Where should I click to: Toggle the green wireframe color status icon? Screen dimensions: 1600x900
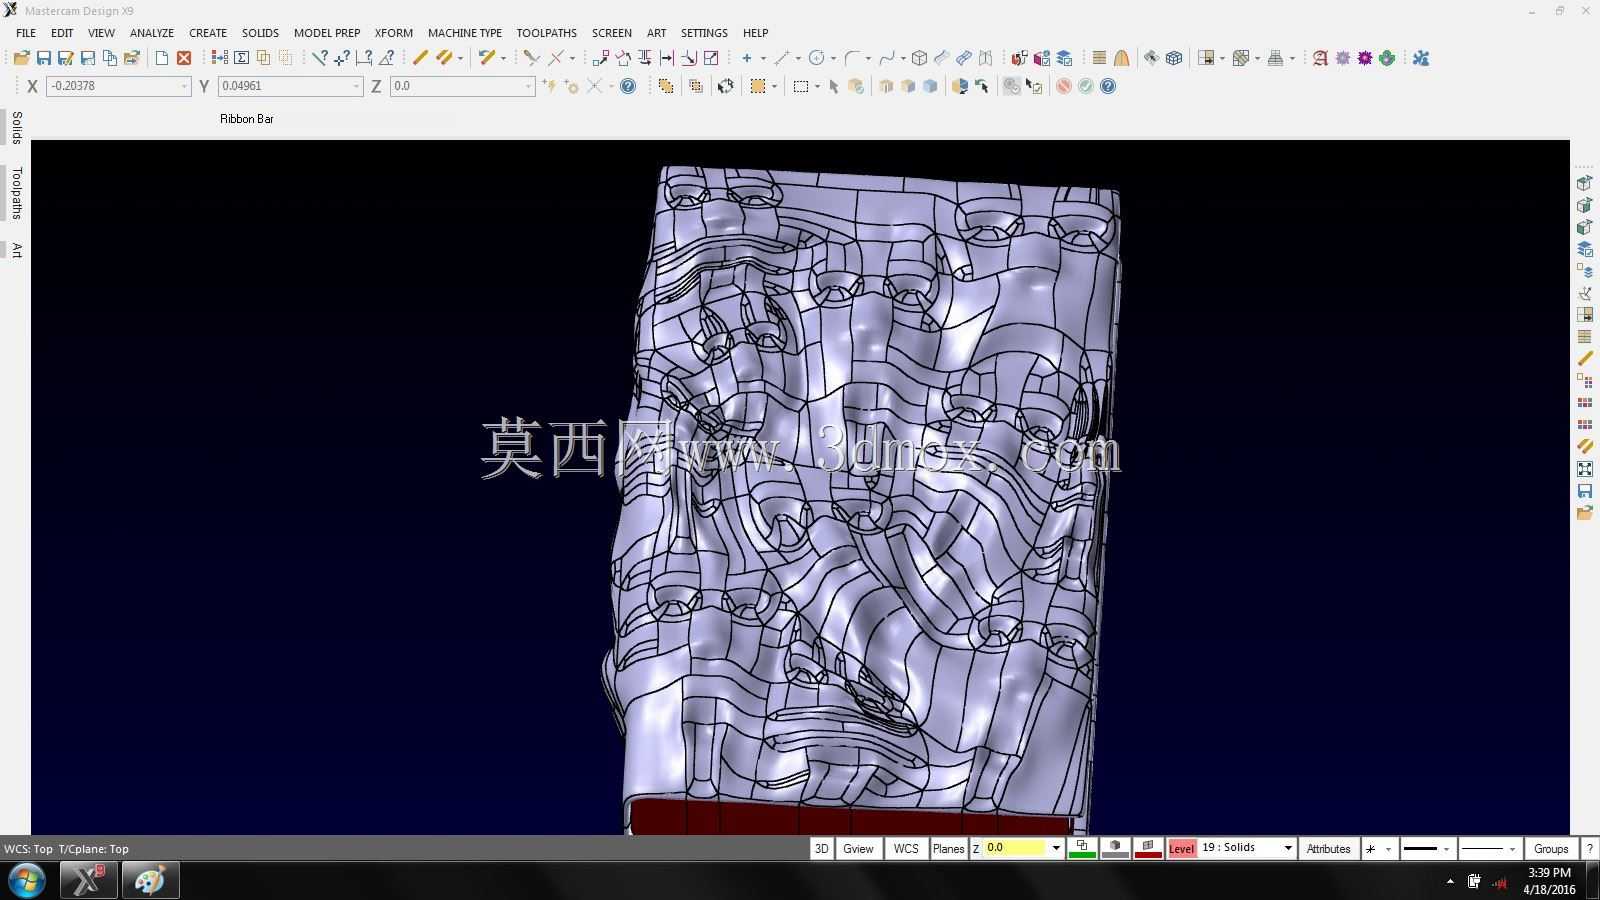pos(1082,848)
